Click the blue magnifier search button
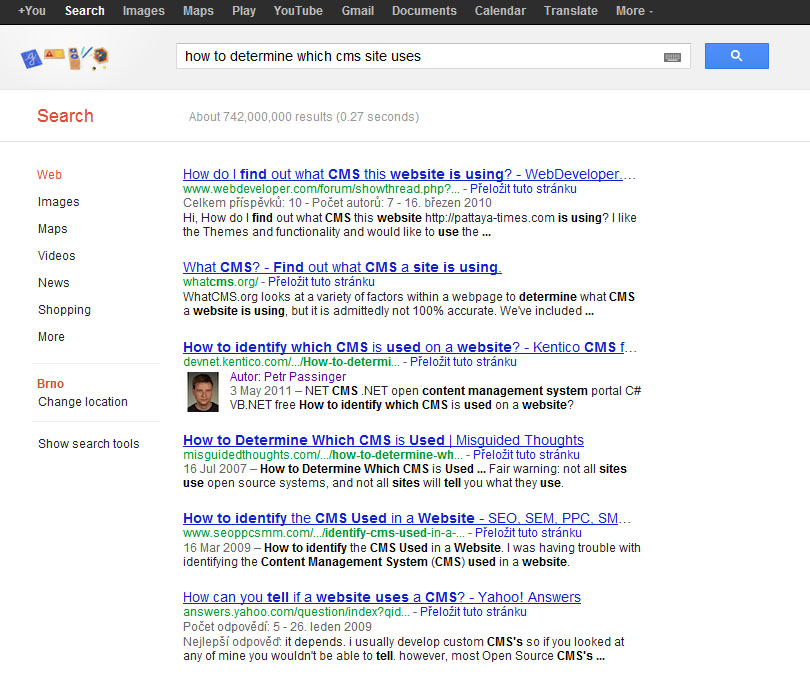810x676 pixels. tap(737, 56)
